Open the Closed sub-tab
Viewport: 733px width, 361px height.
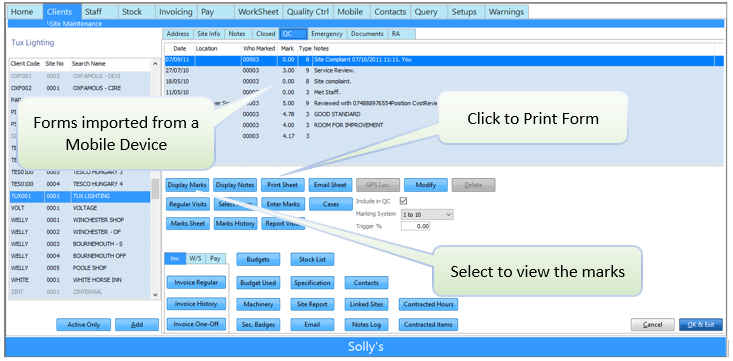pos(265,34)
